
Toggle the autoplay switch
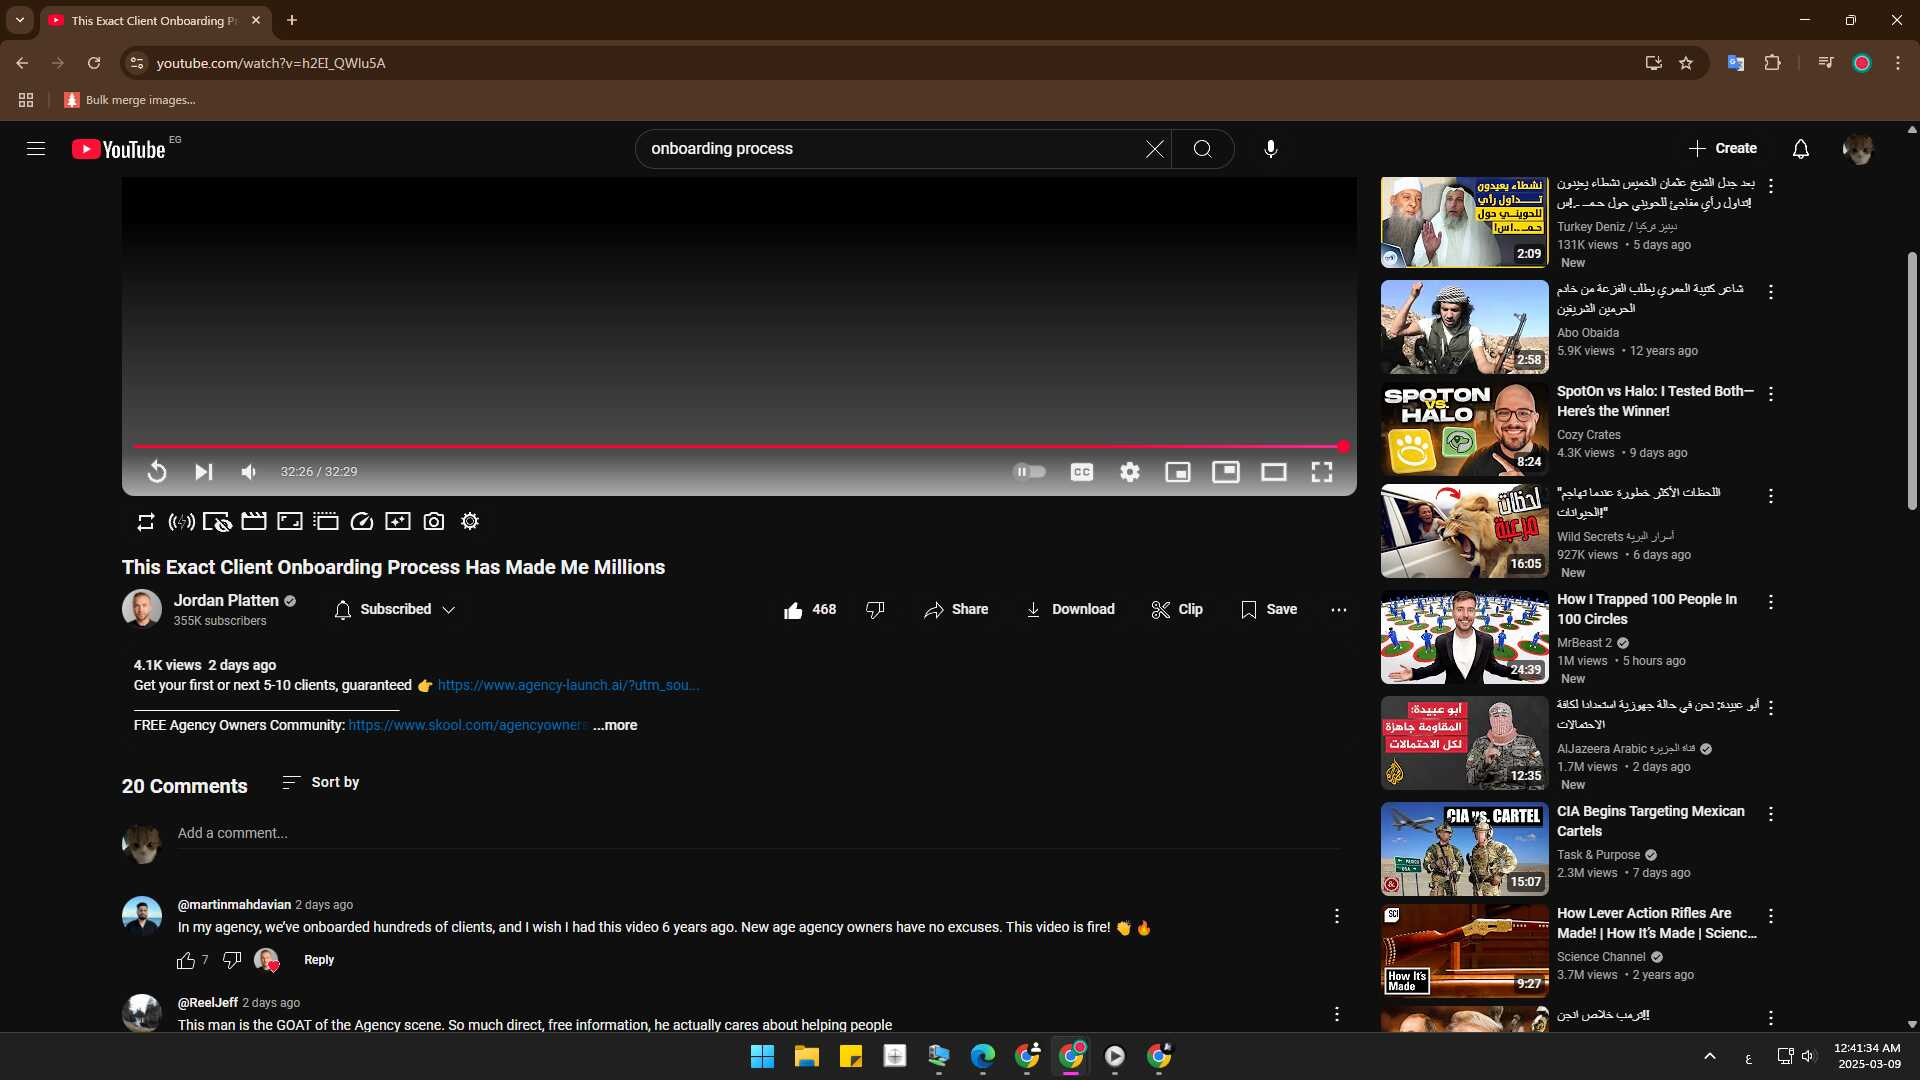coord(1029,472)
